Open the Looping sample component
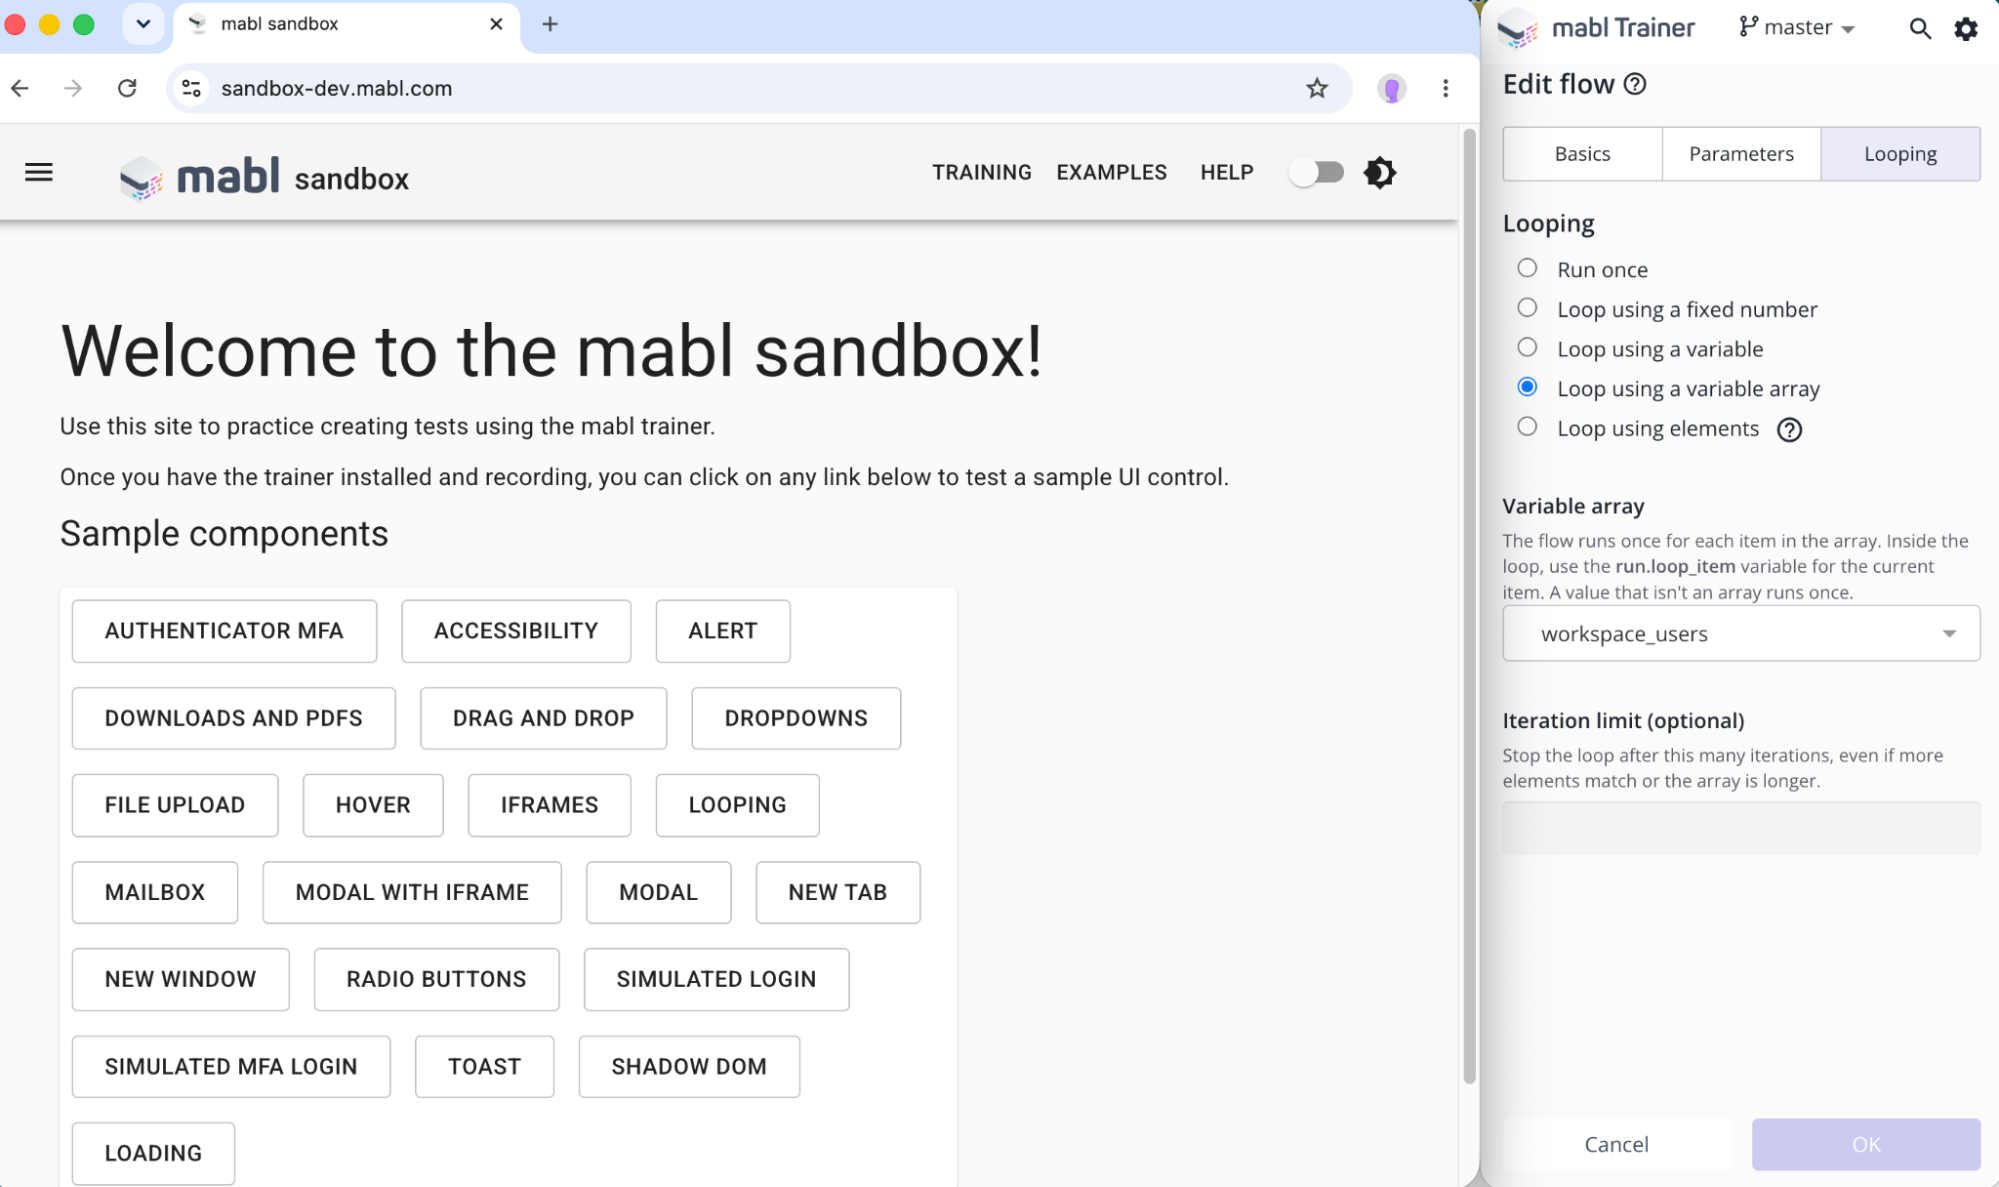1999x1187 pixels. (737, 805)
